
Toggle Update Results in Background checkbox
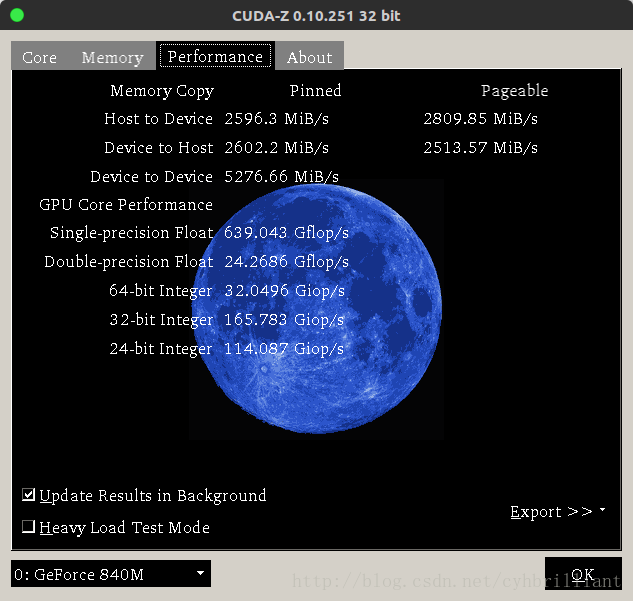click(x=145, y=495)
